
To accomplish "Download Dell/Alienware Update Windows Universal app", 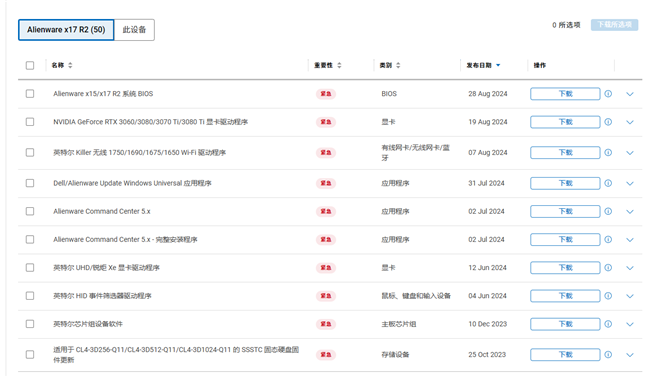I will point(565,183).
